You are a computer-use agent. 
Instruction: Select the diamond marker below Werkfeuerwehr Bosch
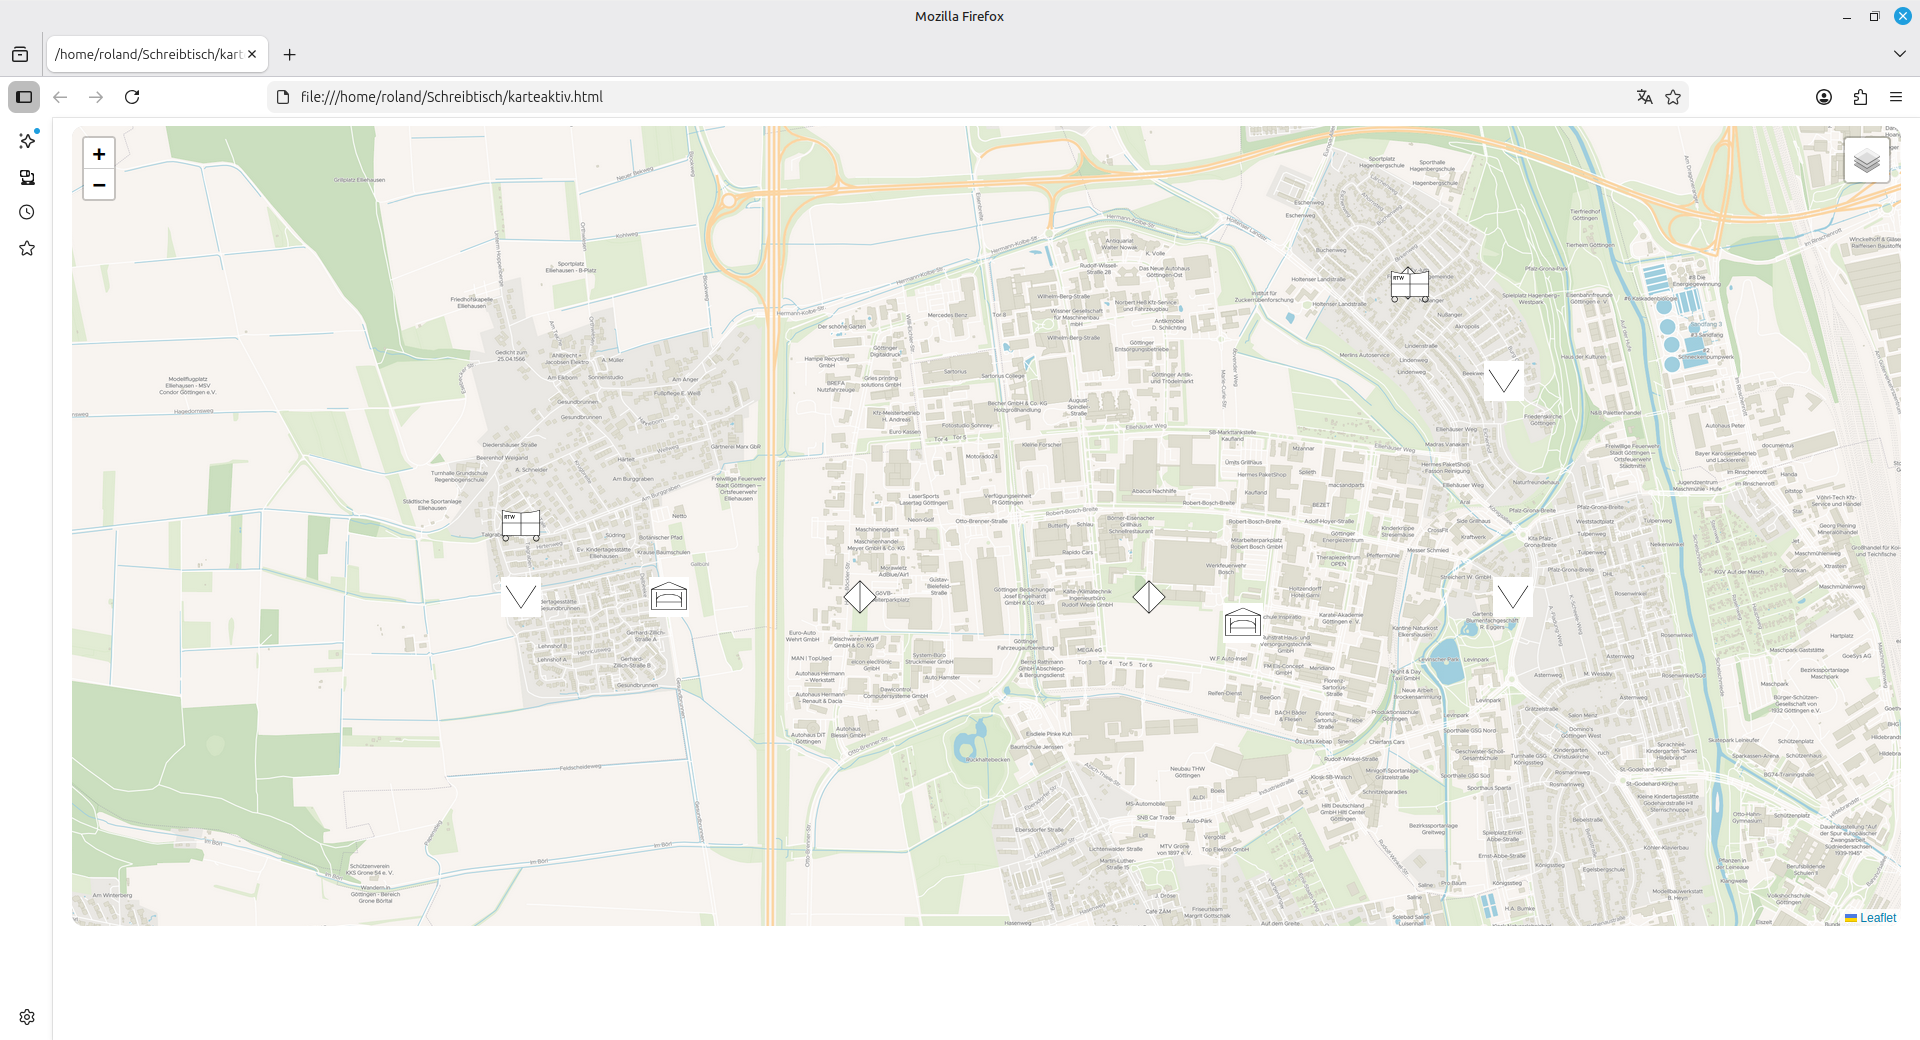click(1148, 597)
